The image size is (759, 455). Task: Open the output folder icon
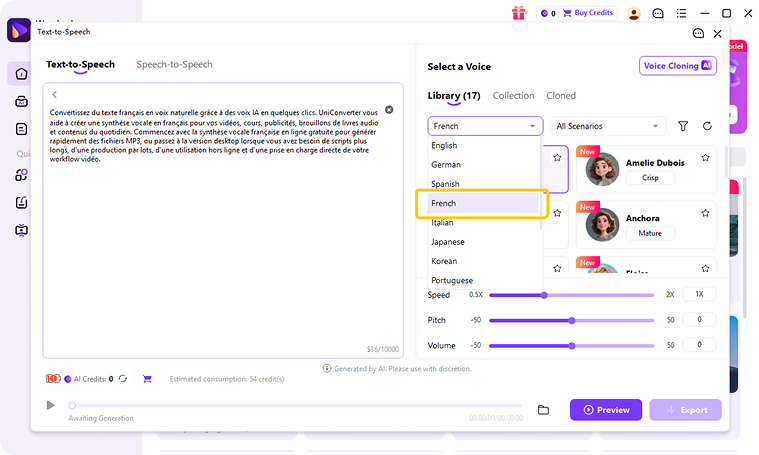point(543,410)
